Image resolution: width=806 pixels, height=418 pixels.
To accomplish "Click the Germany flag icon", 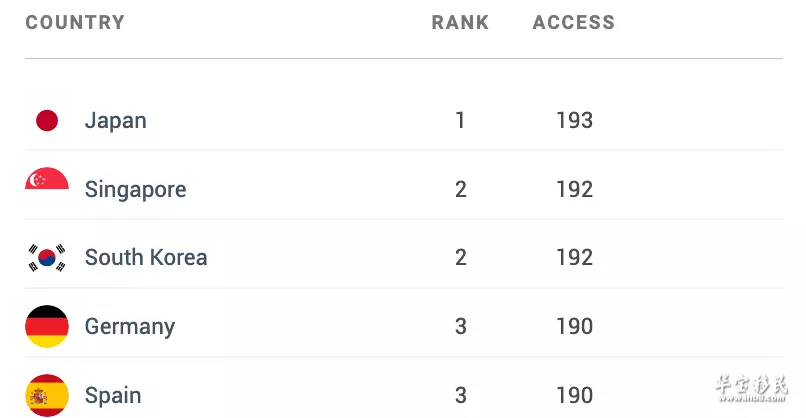I will (47, 326).
